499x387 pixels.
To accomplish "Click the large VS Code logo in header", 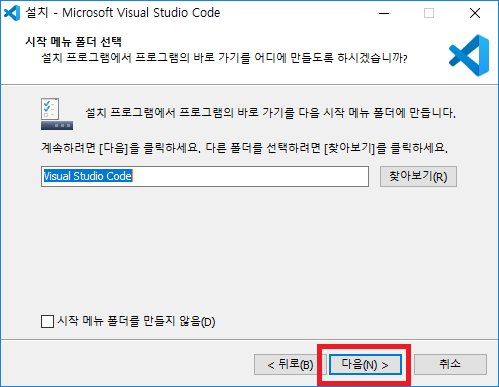I will (x=469, y=56).
